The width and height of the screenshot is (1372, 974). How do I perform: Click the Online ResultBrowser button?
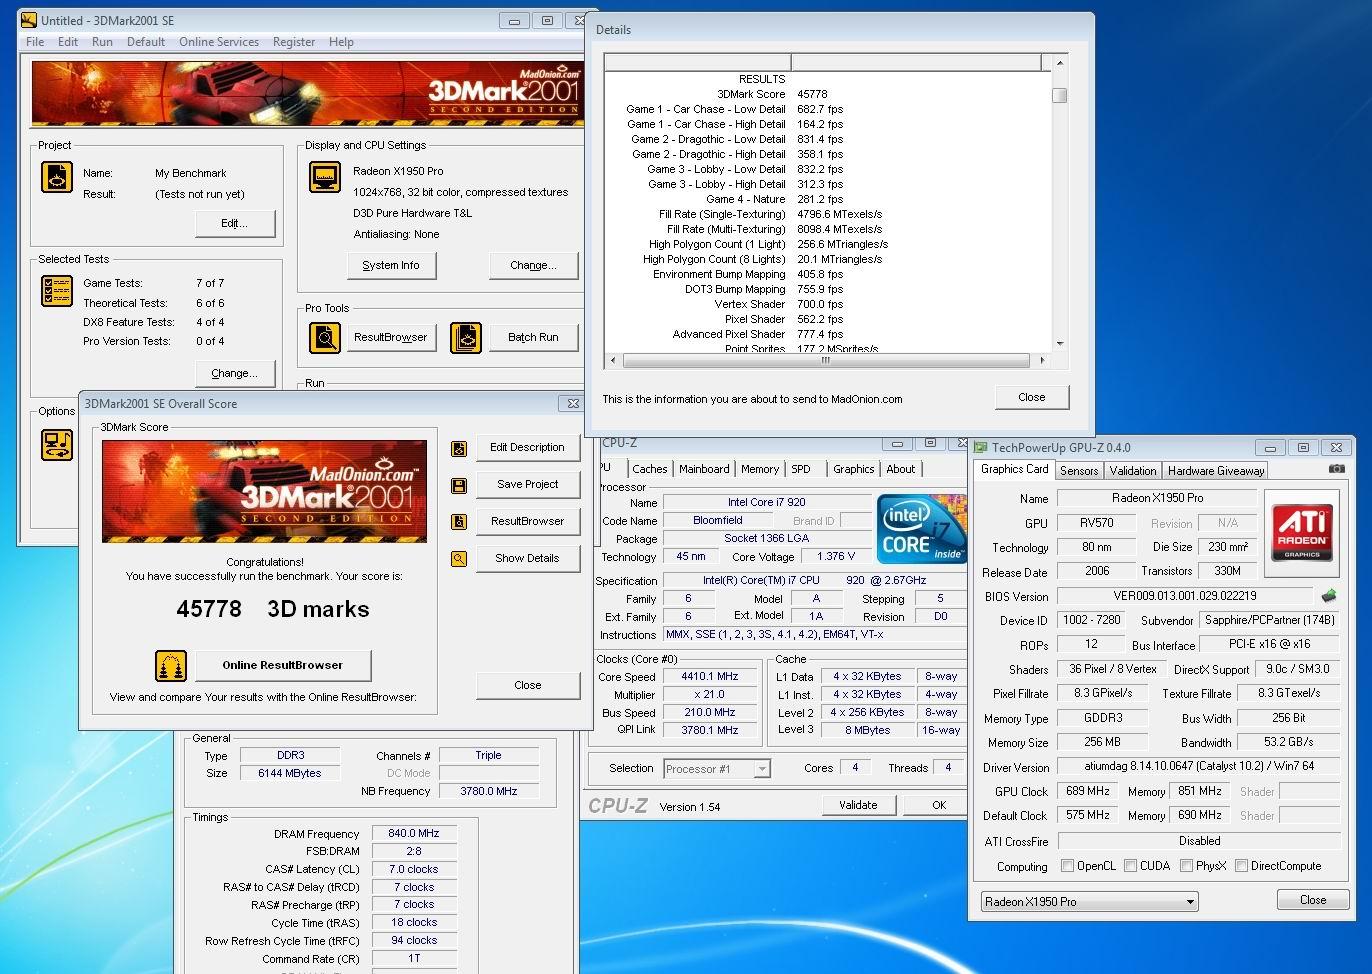[283, 666]
